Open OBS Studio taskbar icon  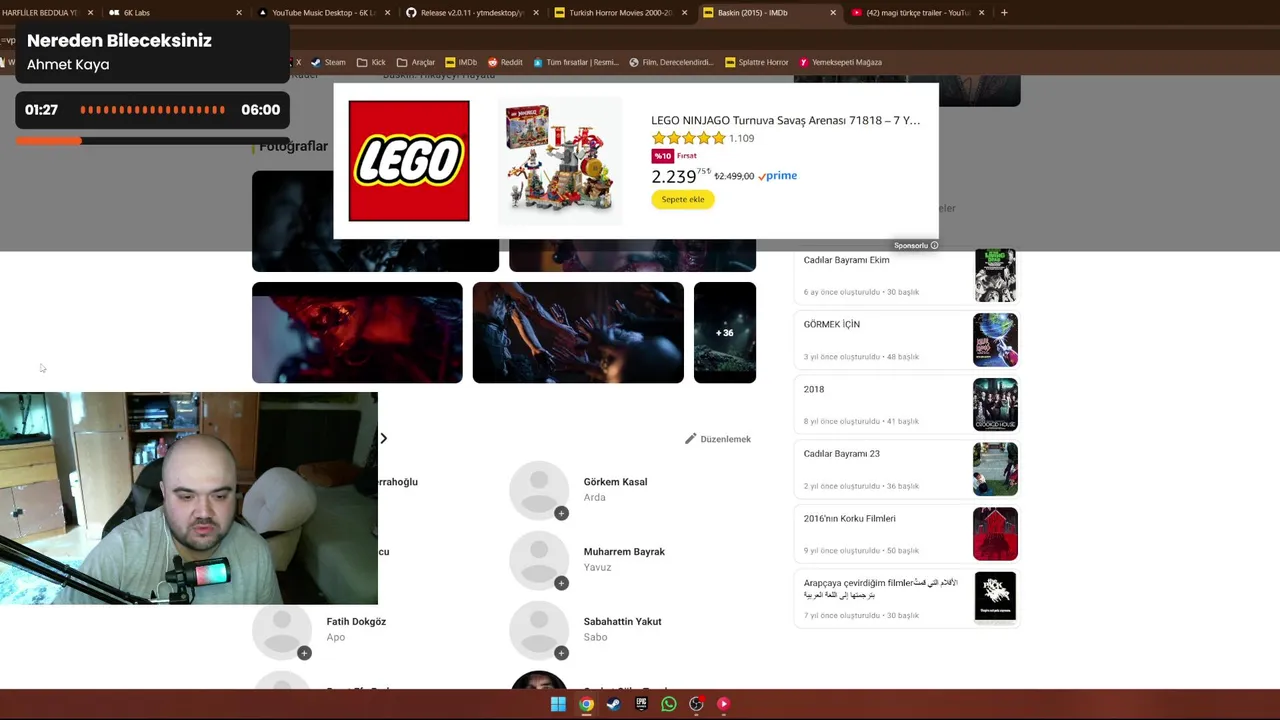tap(696, 704)
